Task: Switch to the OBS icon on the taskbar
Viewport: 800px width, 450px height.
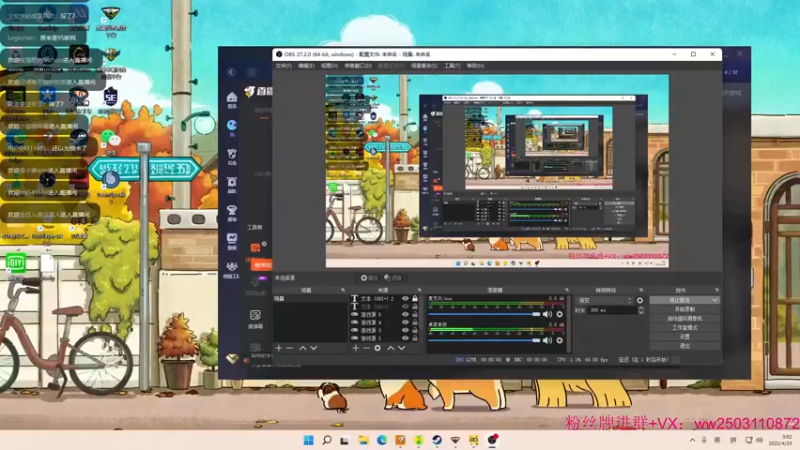Action: click(x=492, y=440)
